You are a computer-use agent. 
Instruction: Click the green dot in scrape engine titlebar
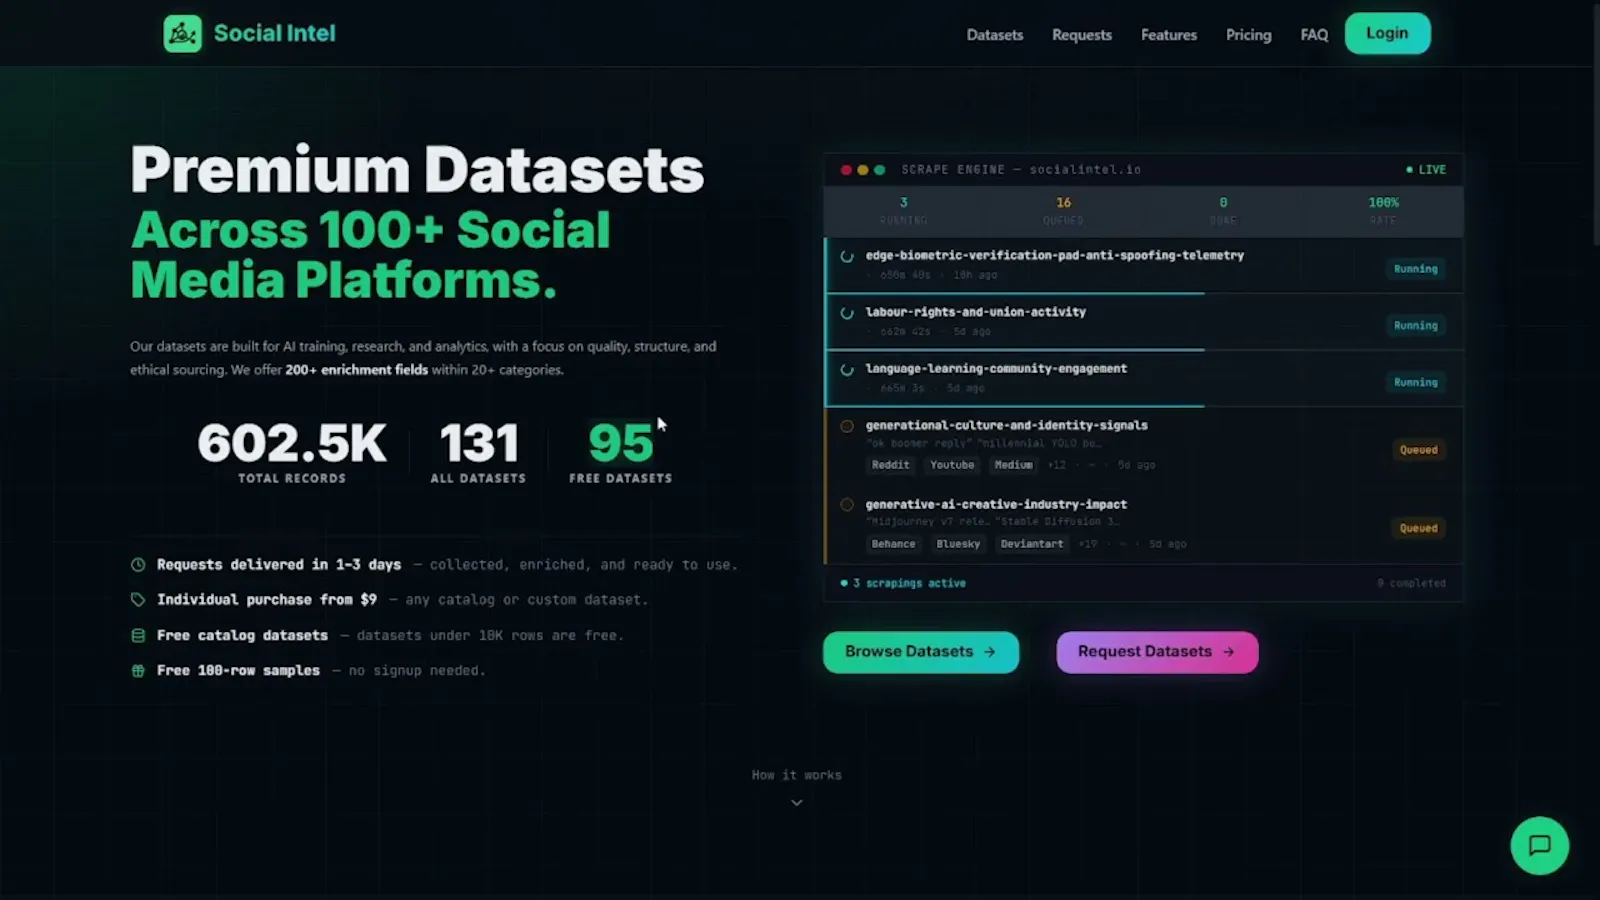(x=880, y=170)
